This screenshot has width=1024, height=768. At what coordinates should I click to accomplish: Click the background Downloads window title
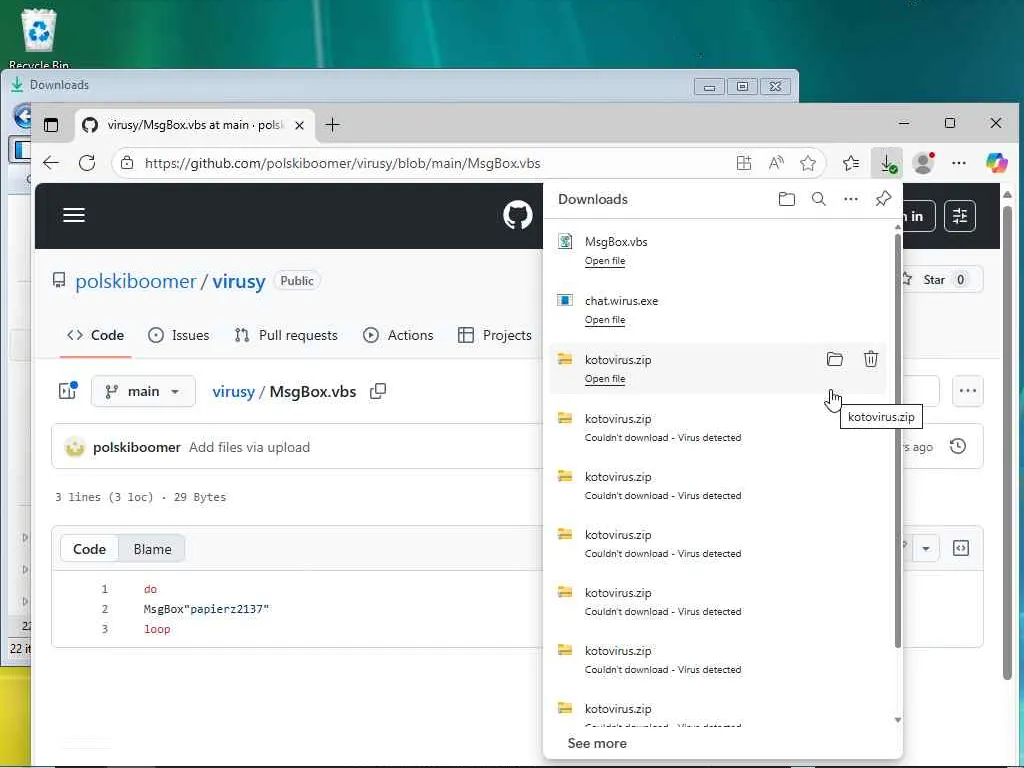(59, 85)
